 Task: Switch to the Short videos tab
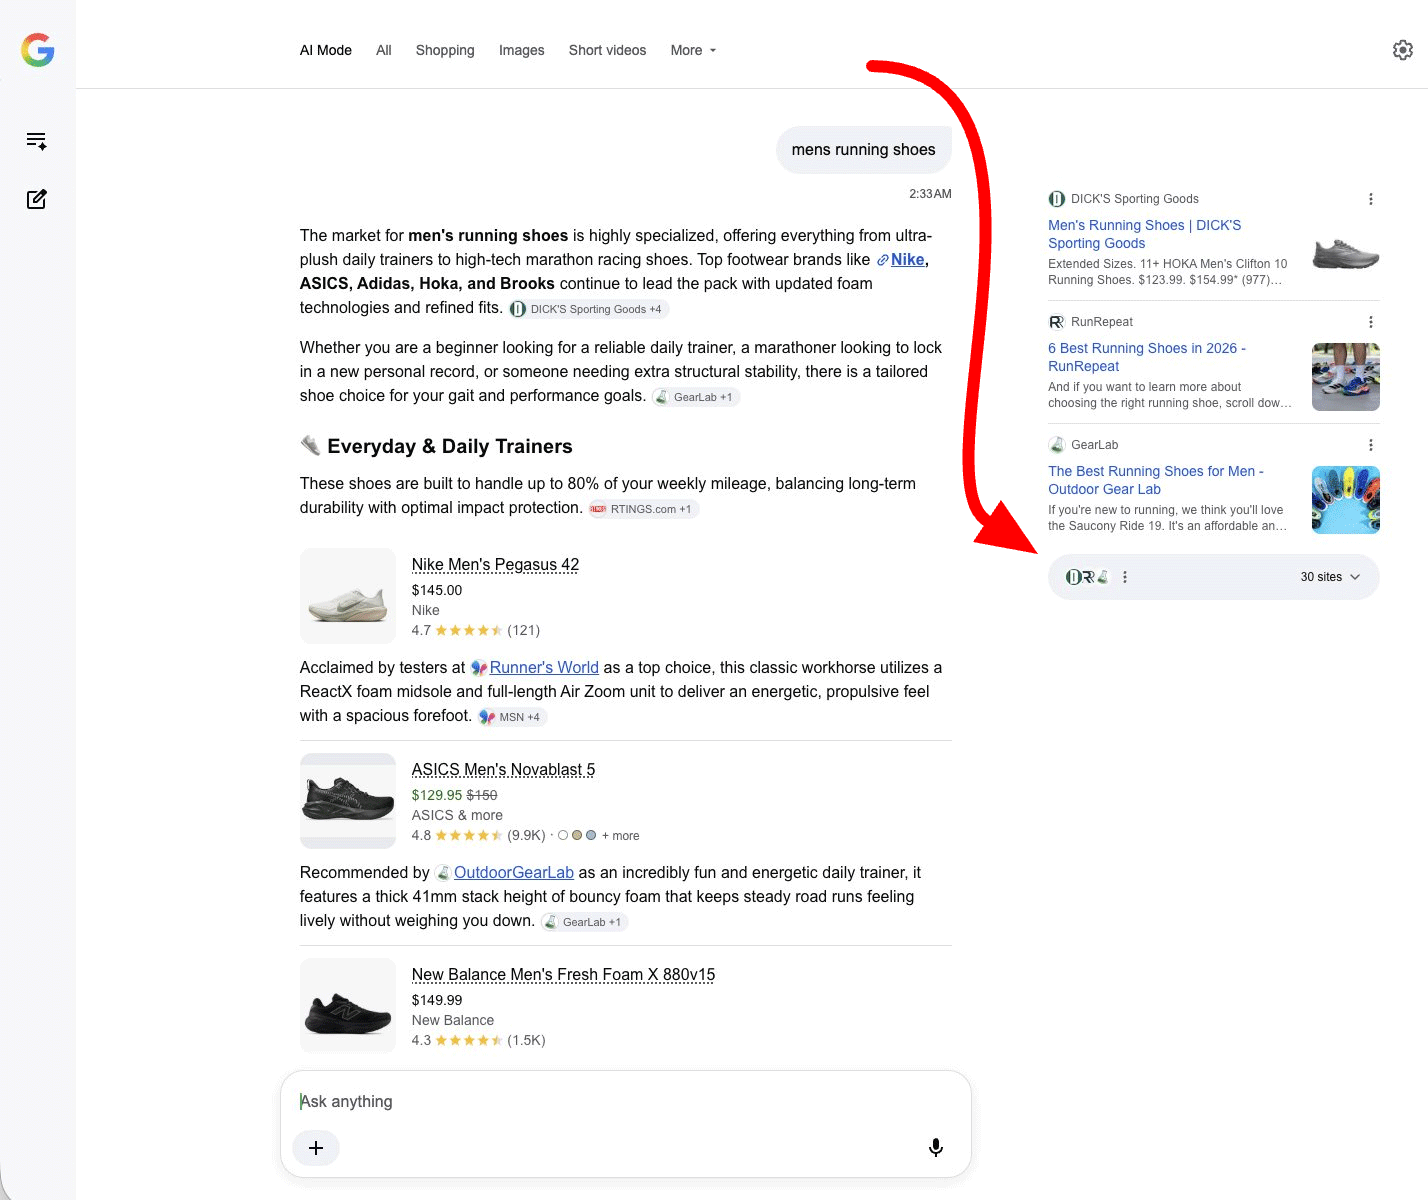pyautogui.click(x=607, y=50)
